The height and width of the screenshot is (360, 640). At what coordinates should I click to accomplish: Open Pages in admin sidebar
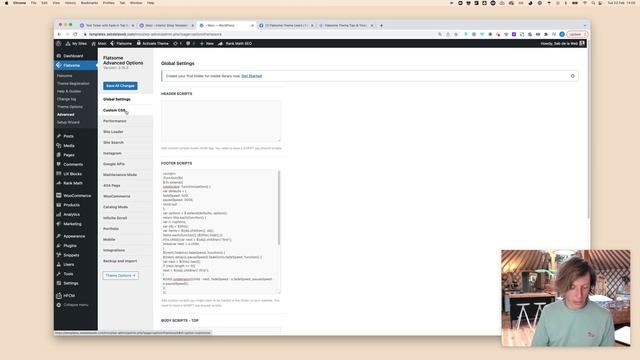[69, 155]
